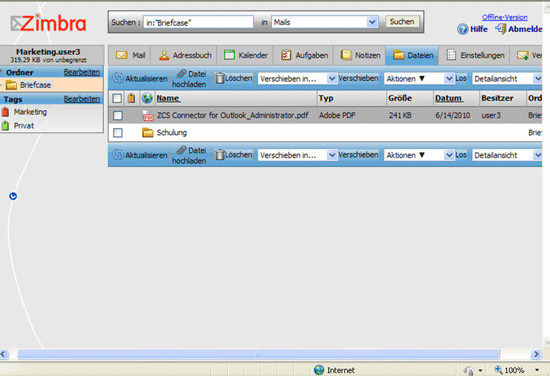Click the red Marketing tag icon
The height and width of the screenshot is (376, 550).
[5, 112]
